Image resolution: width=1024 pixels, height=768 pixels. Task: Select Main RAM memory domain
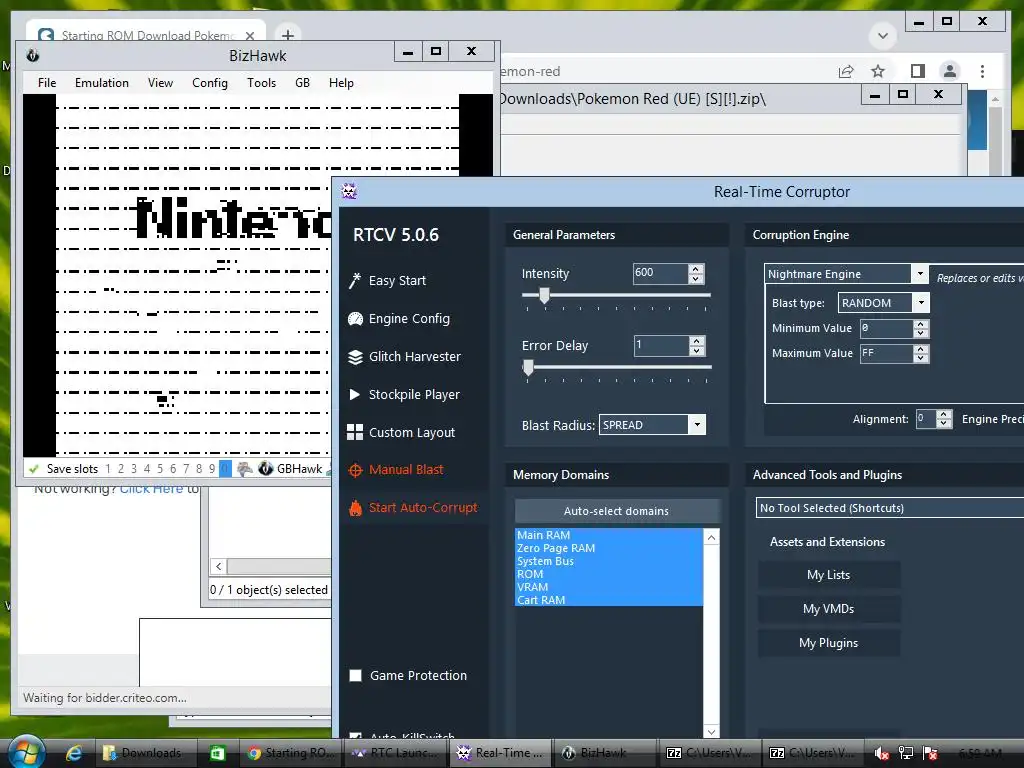coord(609,535)
